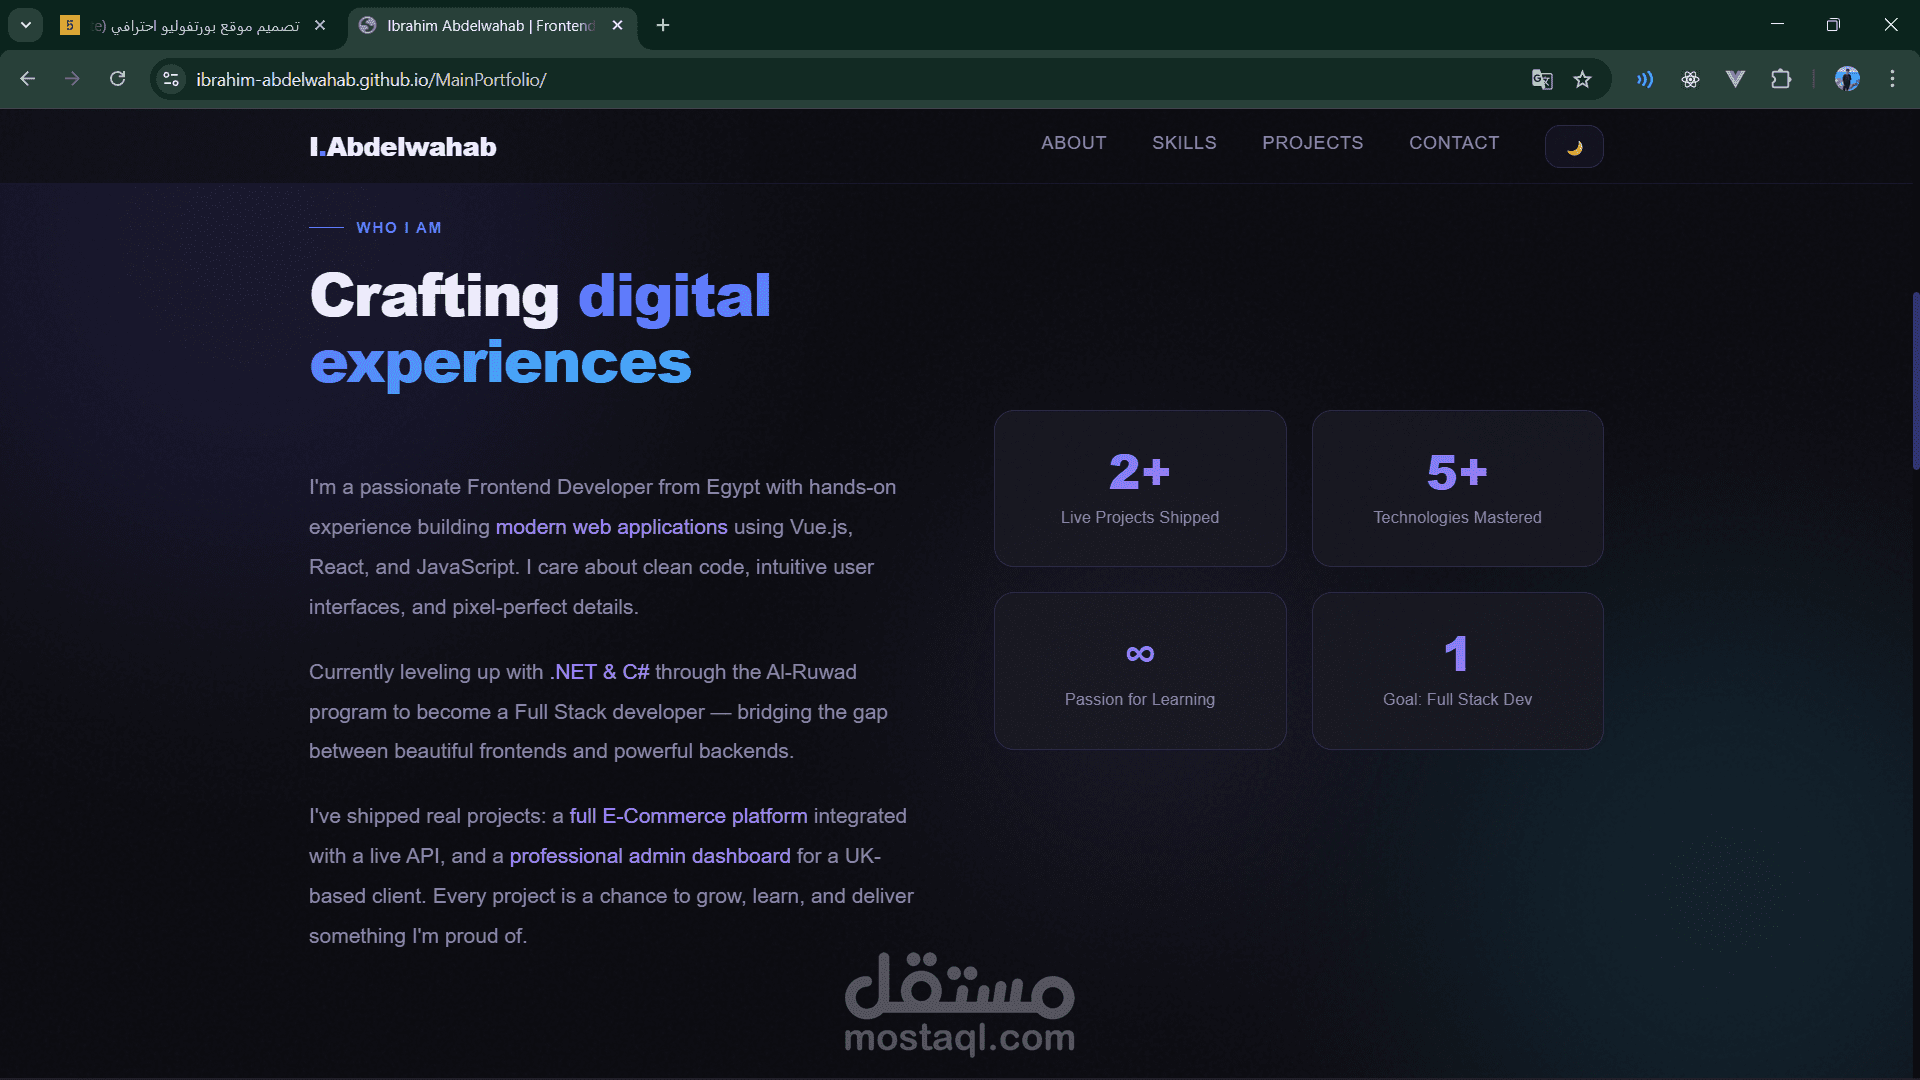The height and width of the screenshot is (1080, 1920).
Task: Click the I.Abdelwahab logo
Action: 403,147
